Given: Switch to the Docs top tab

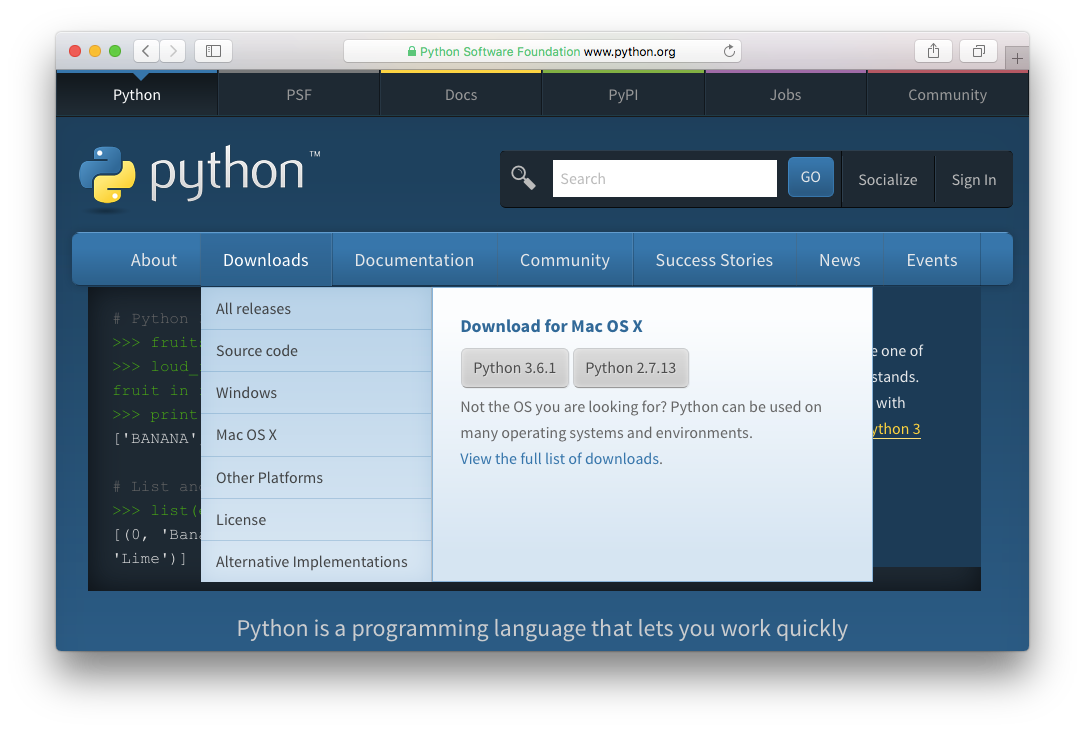Looking at the screenshot, I should 461,95.
